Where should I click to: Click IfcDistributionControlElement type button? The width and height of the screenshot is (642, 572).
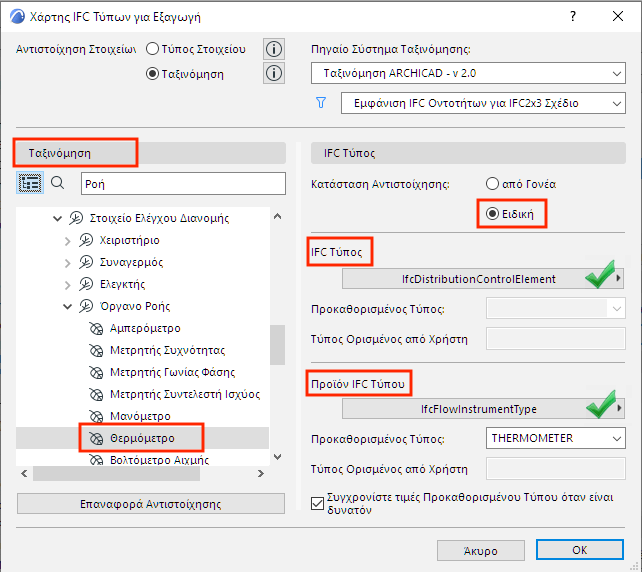pyautogui.click(x=483, y=279)
